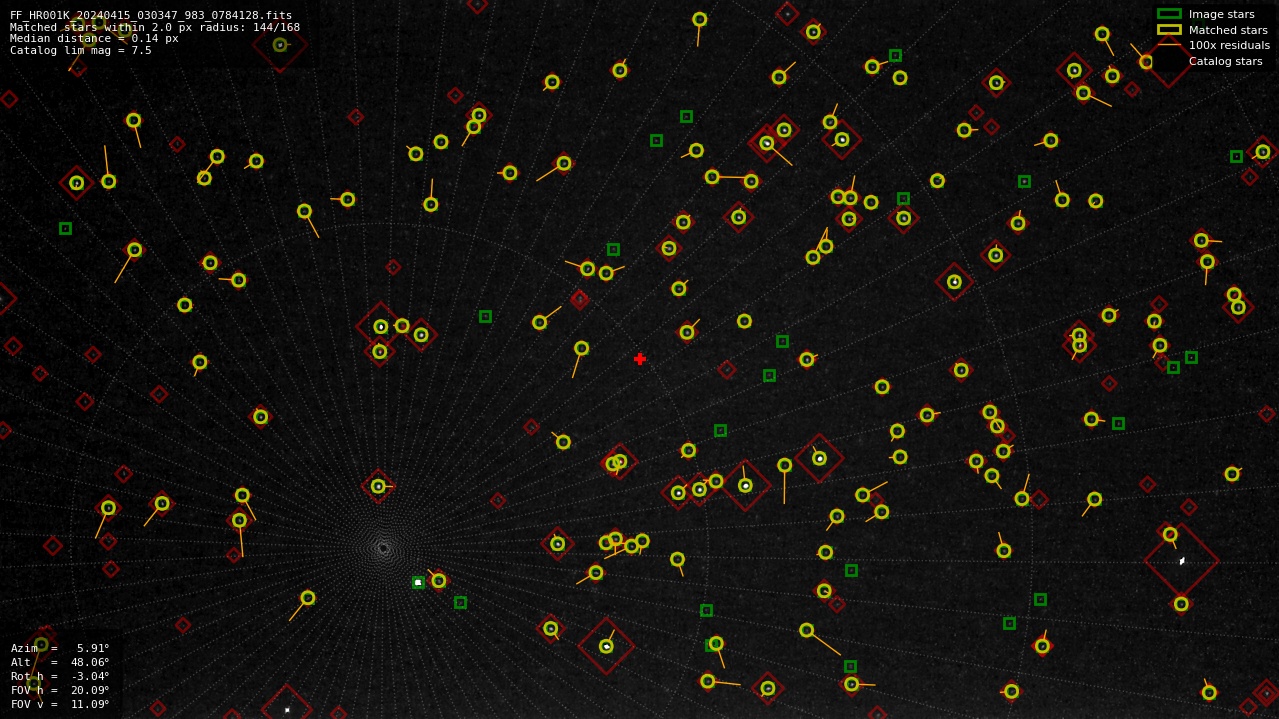Select the 'Matched stars' legend label

tap(1228, 30)
